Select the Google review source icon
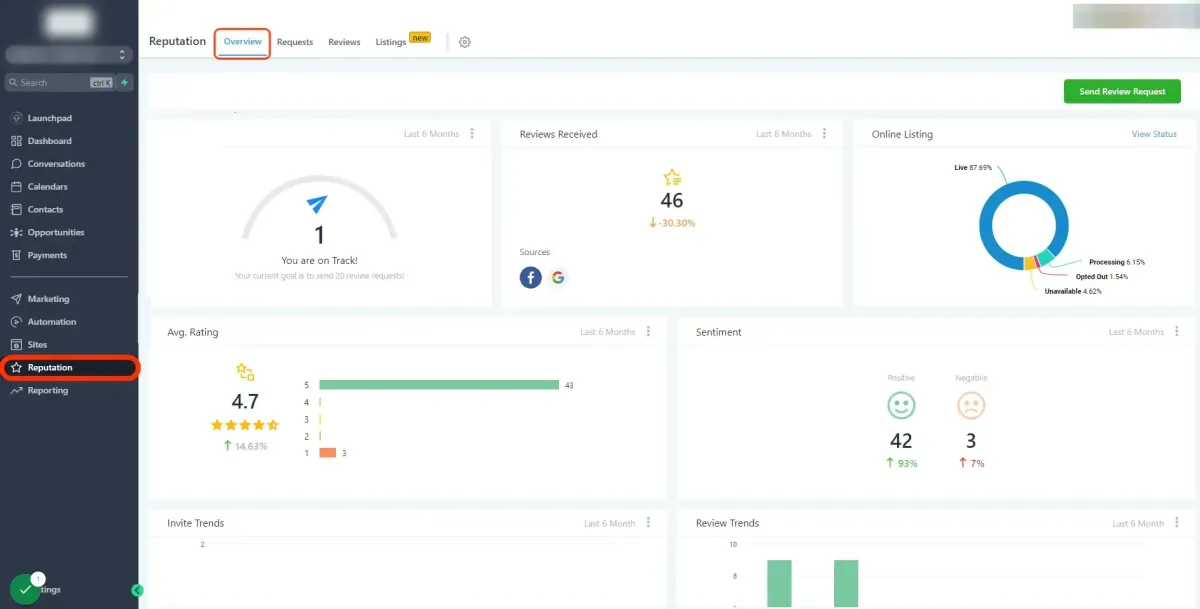 (558, 277)
